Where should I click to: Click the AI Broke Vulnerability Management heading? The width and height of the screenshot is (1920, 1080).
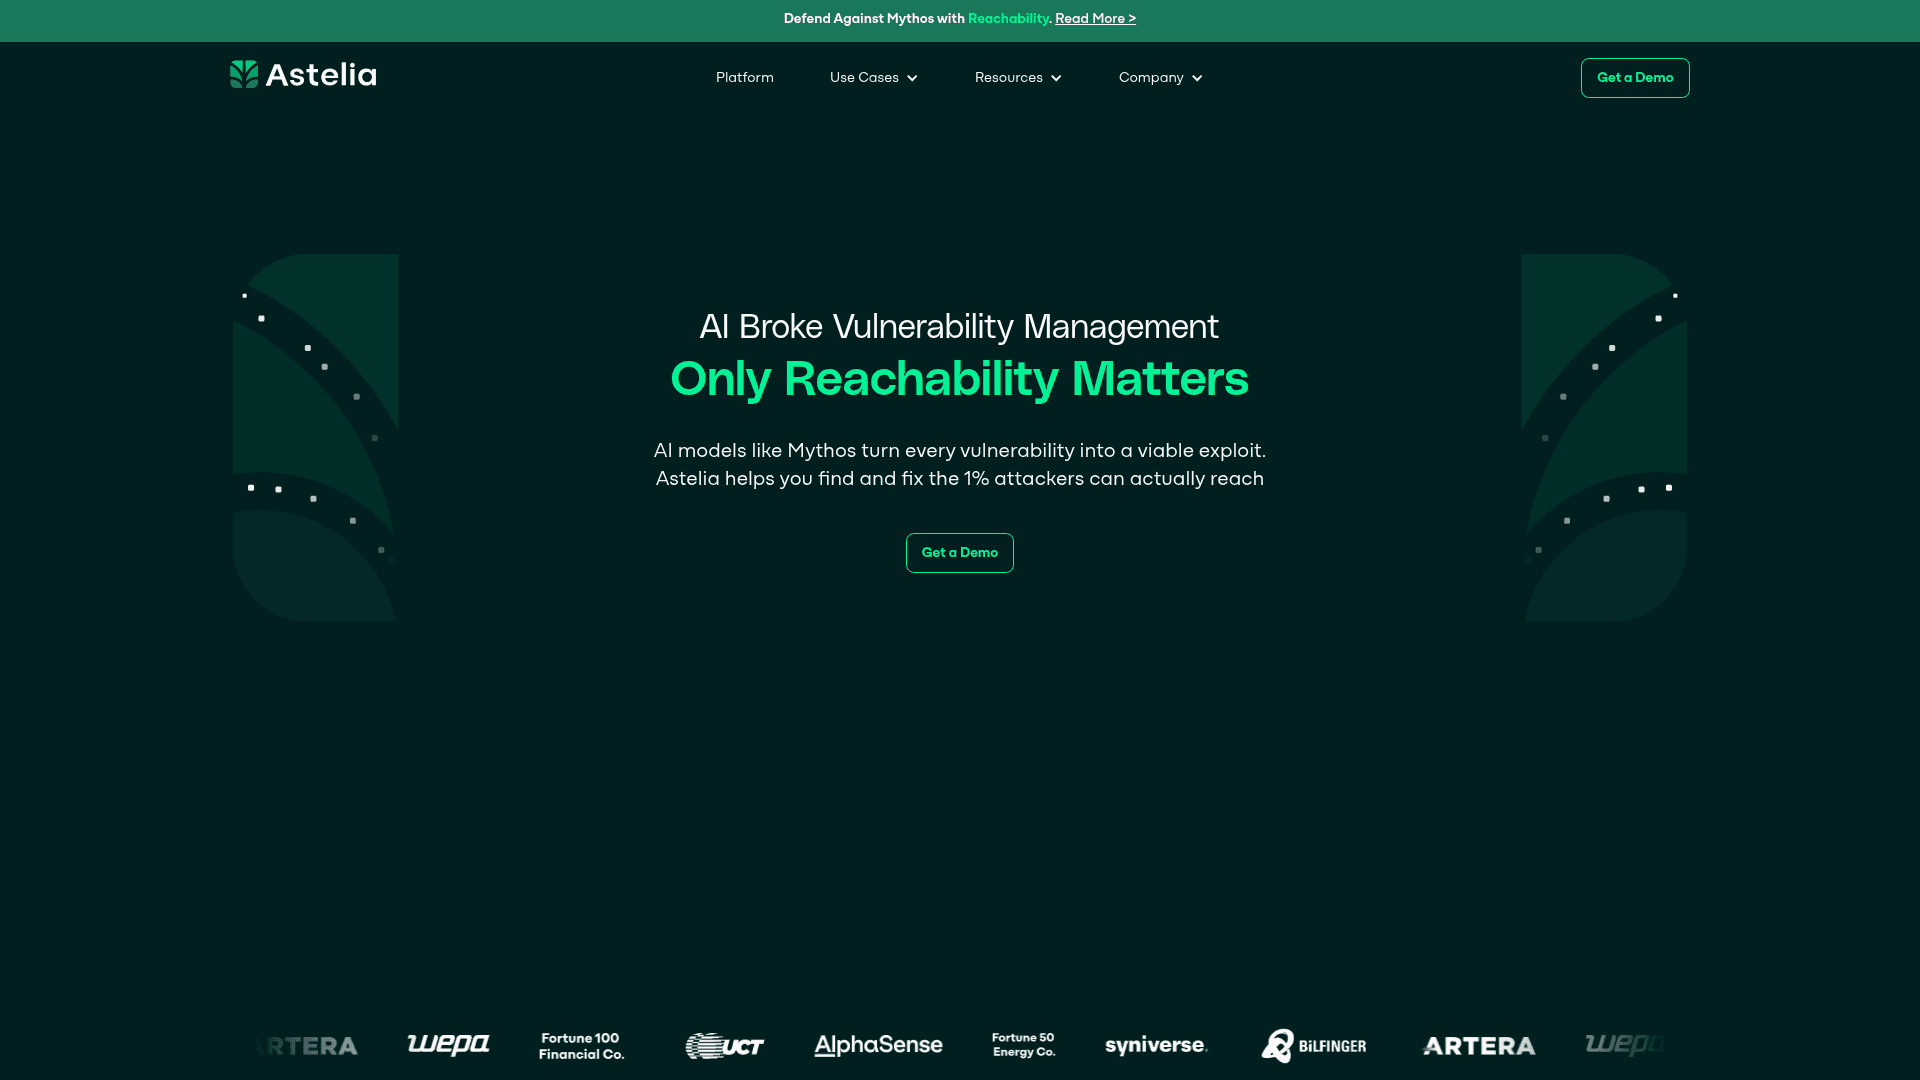(959, 327)
